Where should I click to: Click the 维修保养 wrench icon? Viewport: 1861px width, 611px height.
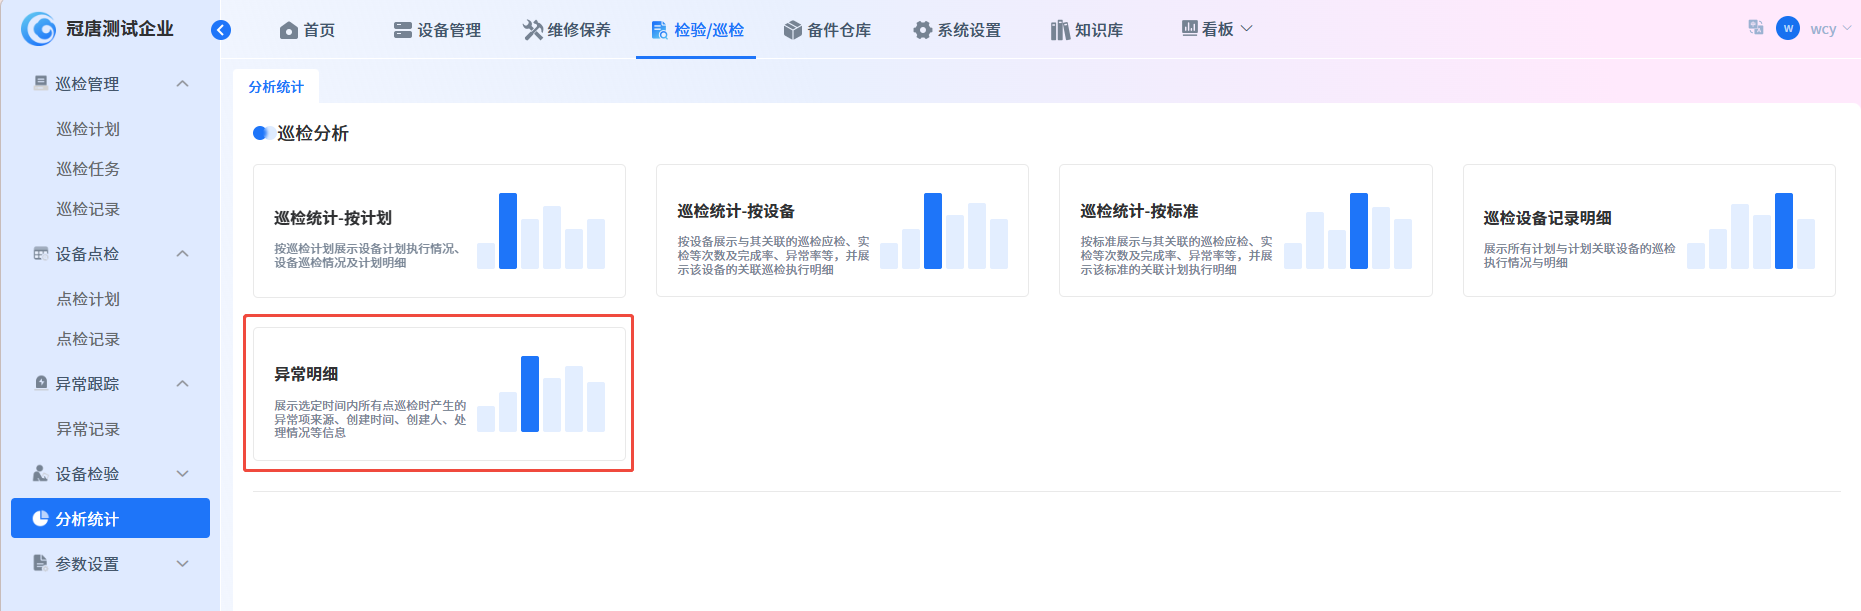(533, 30)
